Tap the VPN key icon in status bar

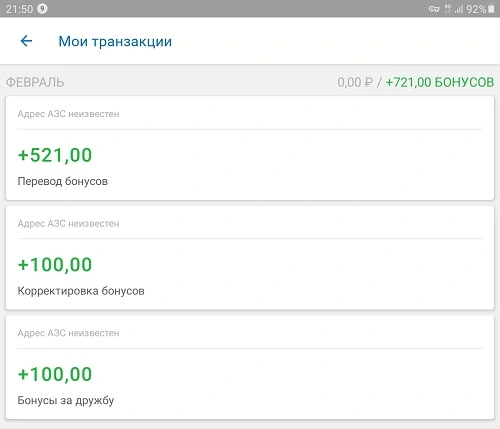pos(434,9)
